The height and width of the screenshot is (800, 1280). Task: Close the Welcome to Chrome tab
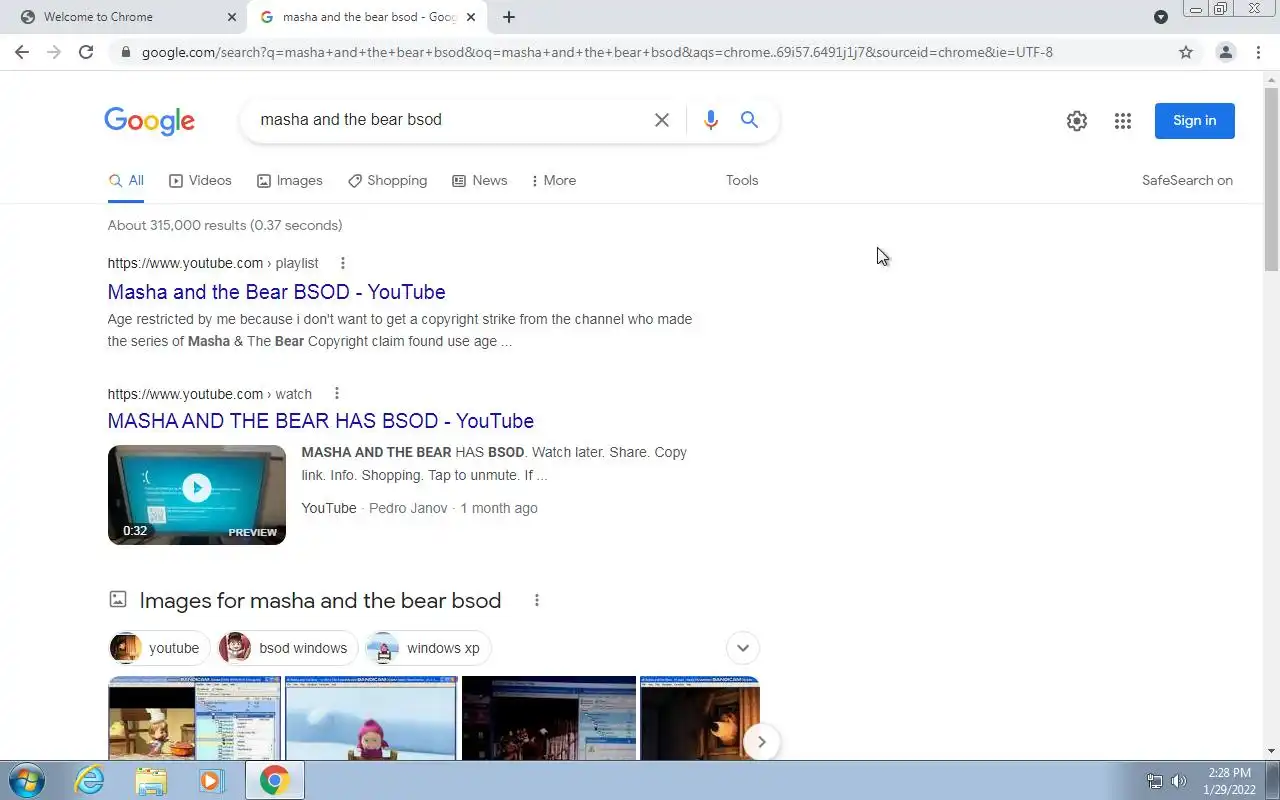tap(232, 17)
